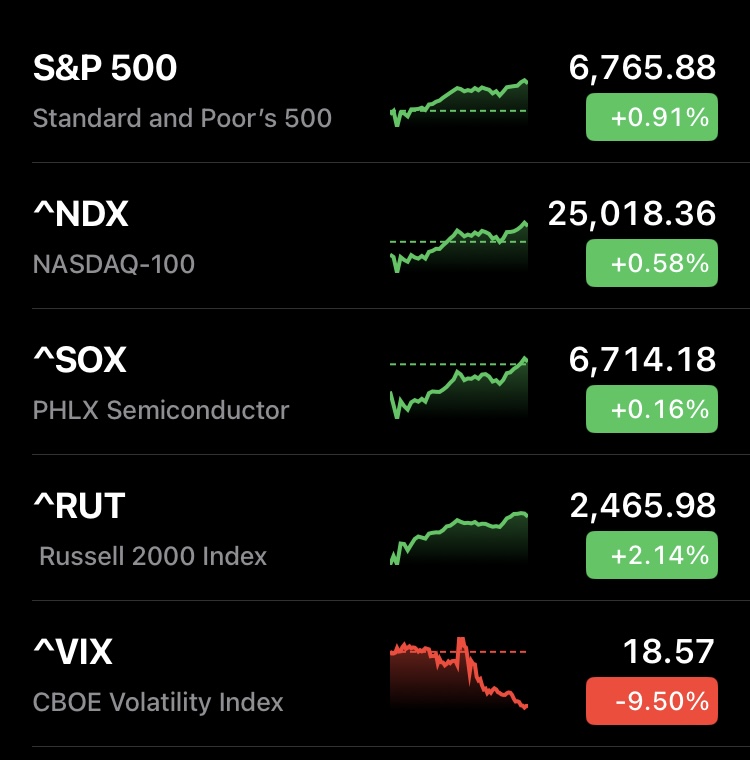This screenshot has height=760, width=750.
Task: View the ^SOX mini price chart
Action: pyautogui.click(x=458, y=388)
